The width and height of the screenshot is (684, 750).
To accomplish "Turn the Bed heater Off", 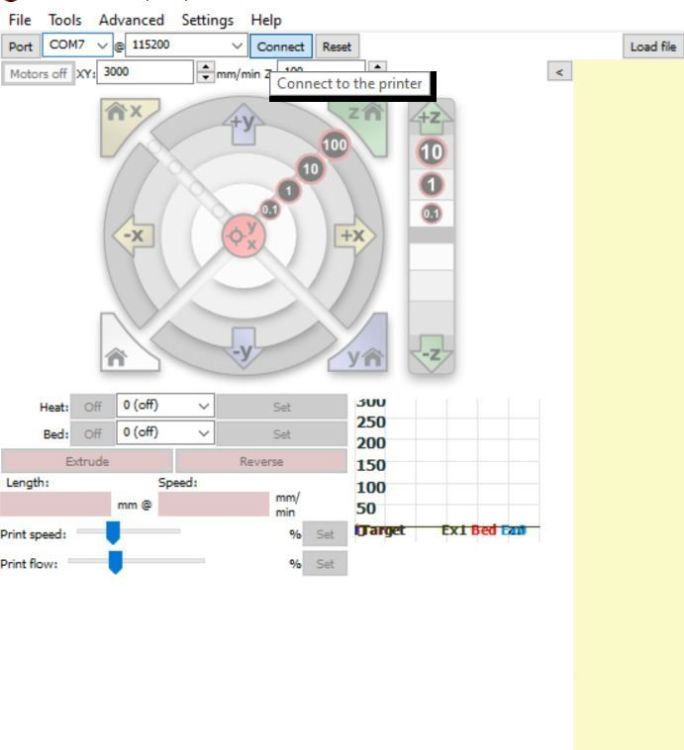I will pos(92,433).
